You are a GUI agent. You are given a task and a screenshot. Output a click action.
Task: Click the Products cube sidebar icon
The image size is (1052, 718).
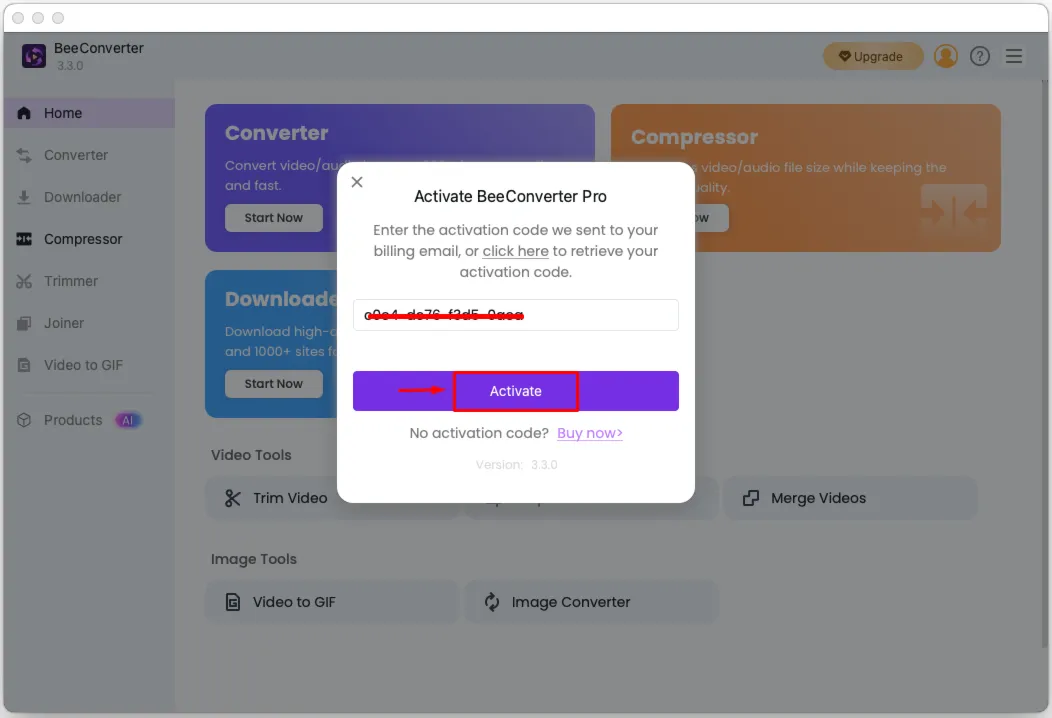point(24,420)
